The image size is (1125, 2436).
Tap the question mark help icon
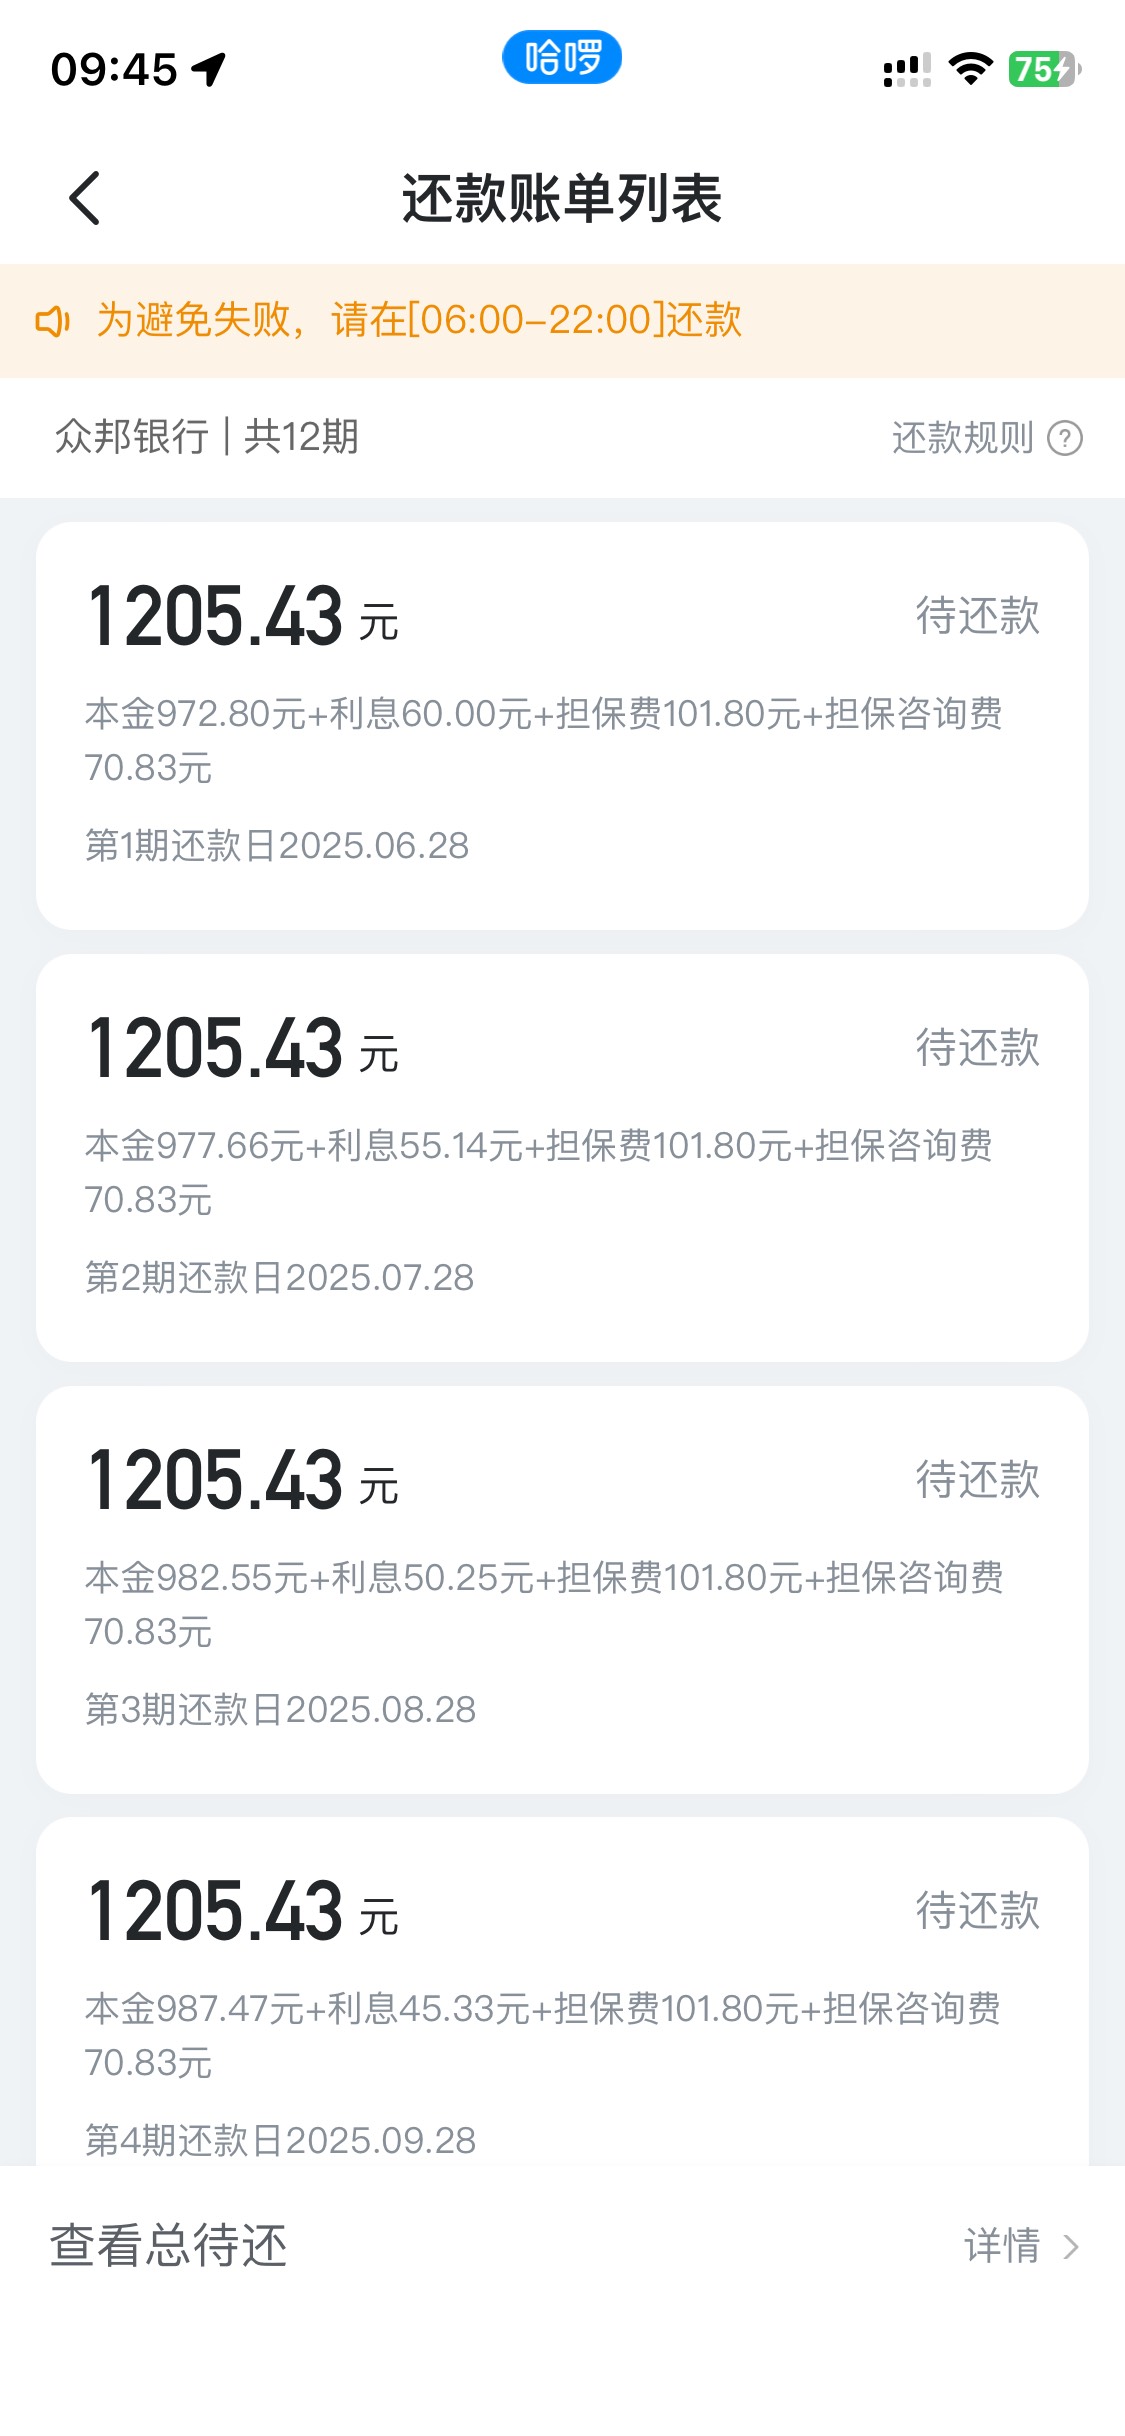[1065, 438]
